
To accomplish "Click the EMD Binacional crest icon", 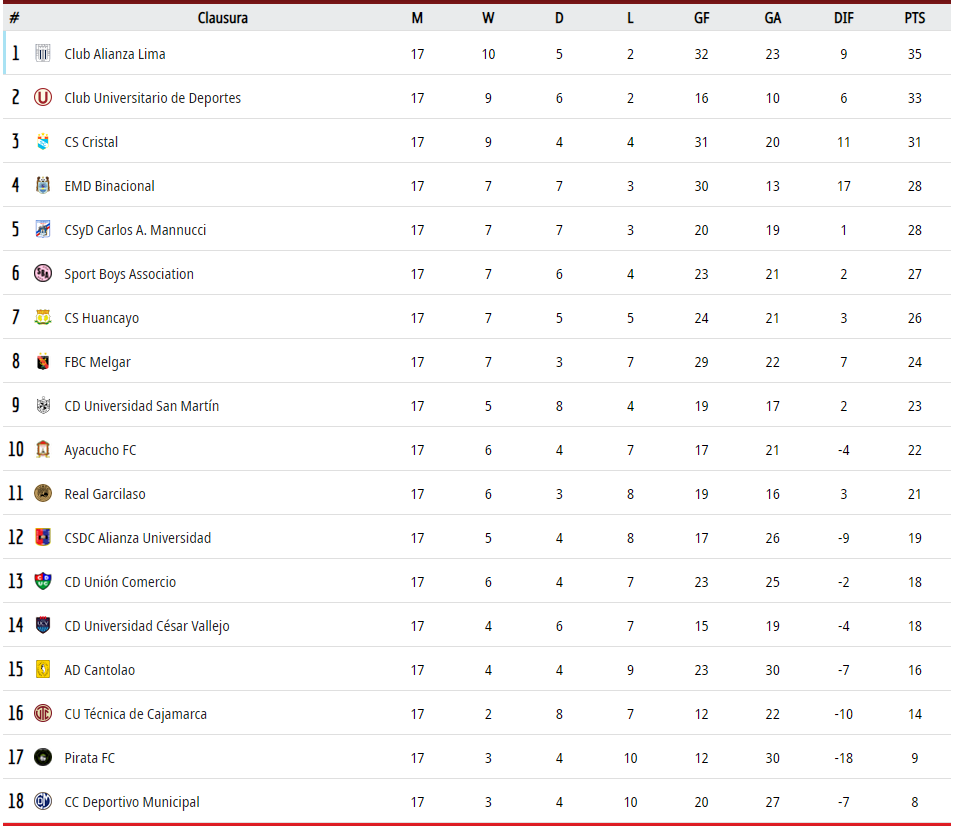I will (x=43, y=185).
